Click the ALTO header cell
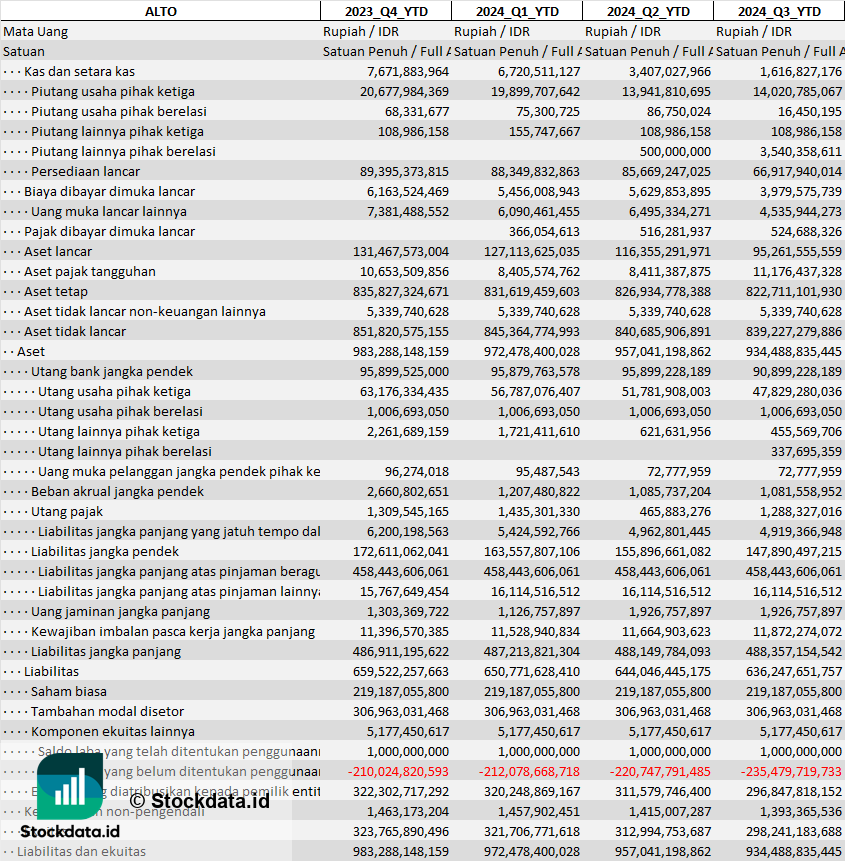 pos(160,11)
